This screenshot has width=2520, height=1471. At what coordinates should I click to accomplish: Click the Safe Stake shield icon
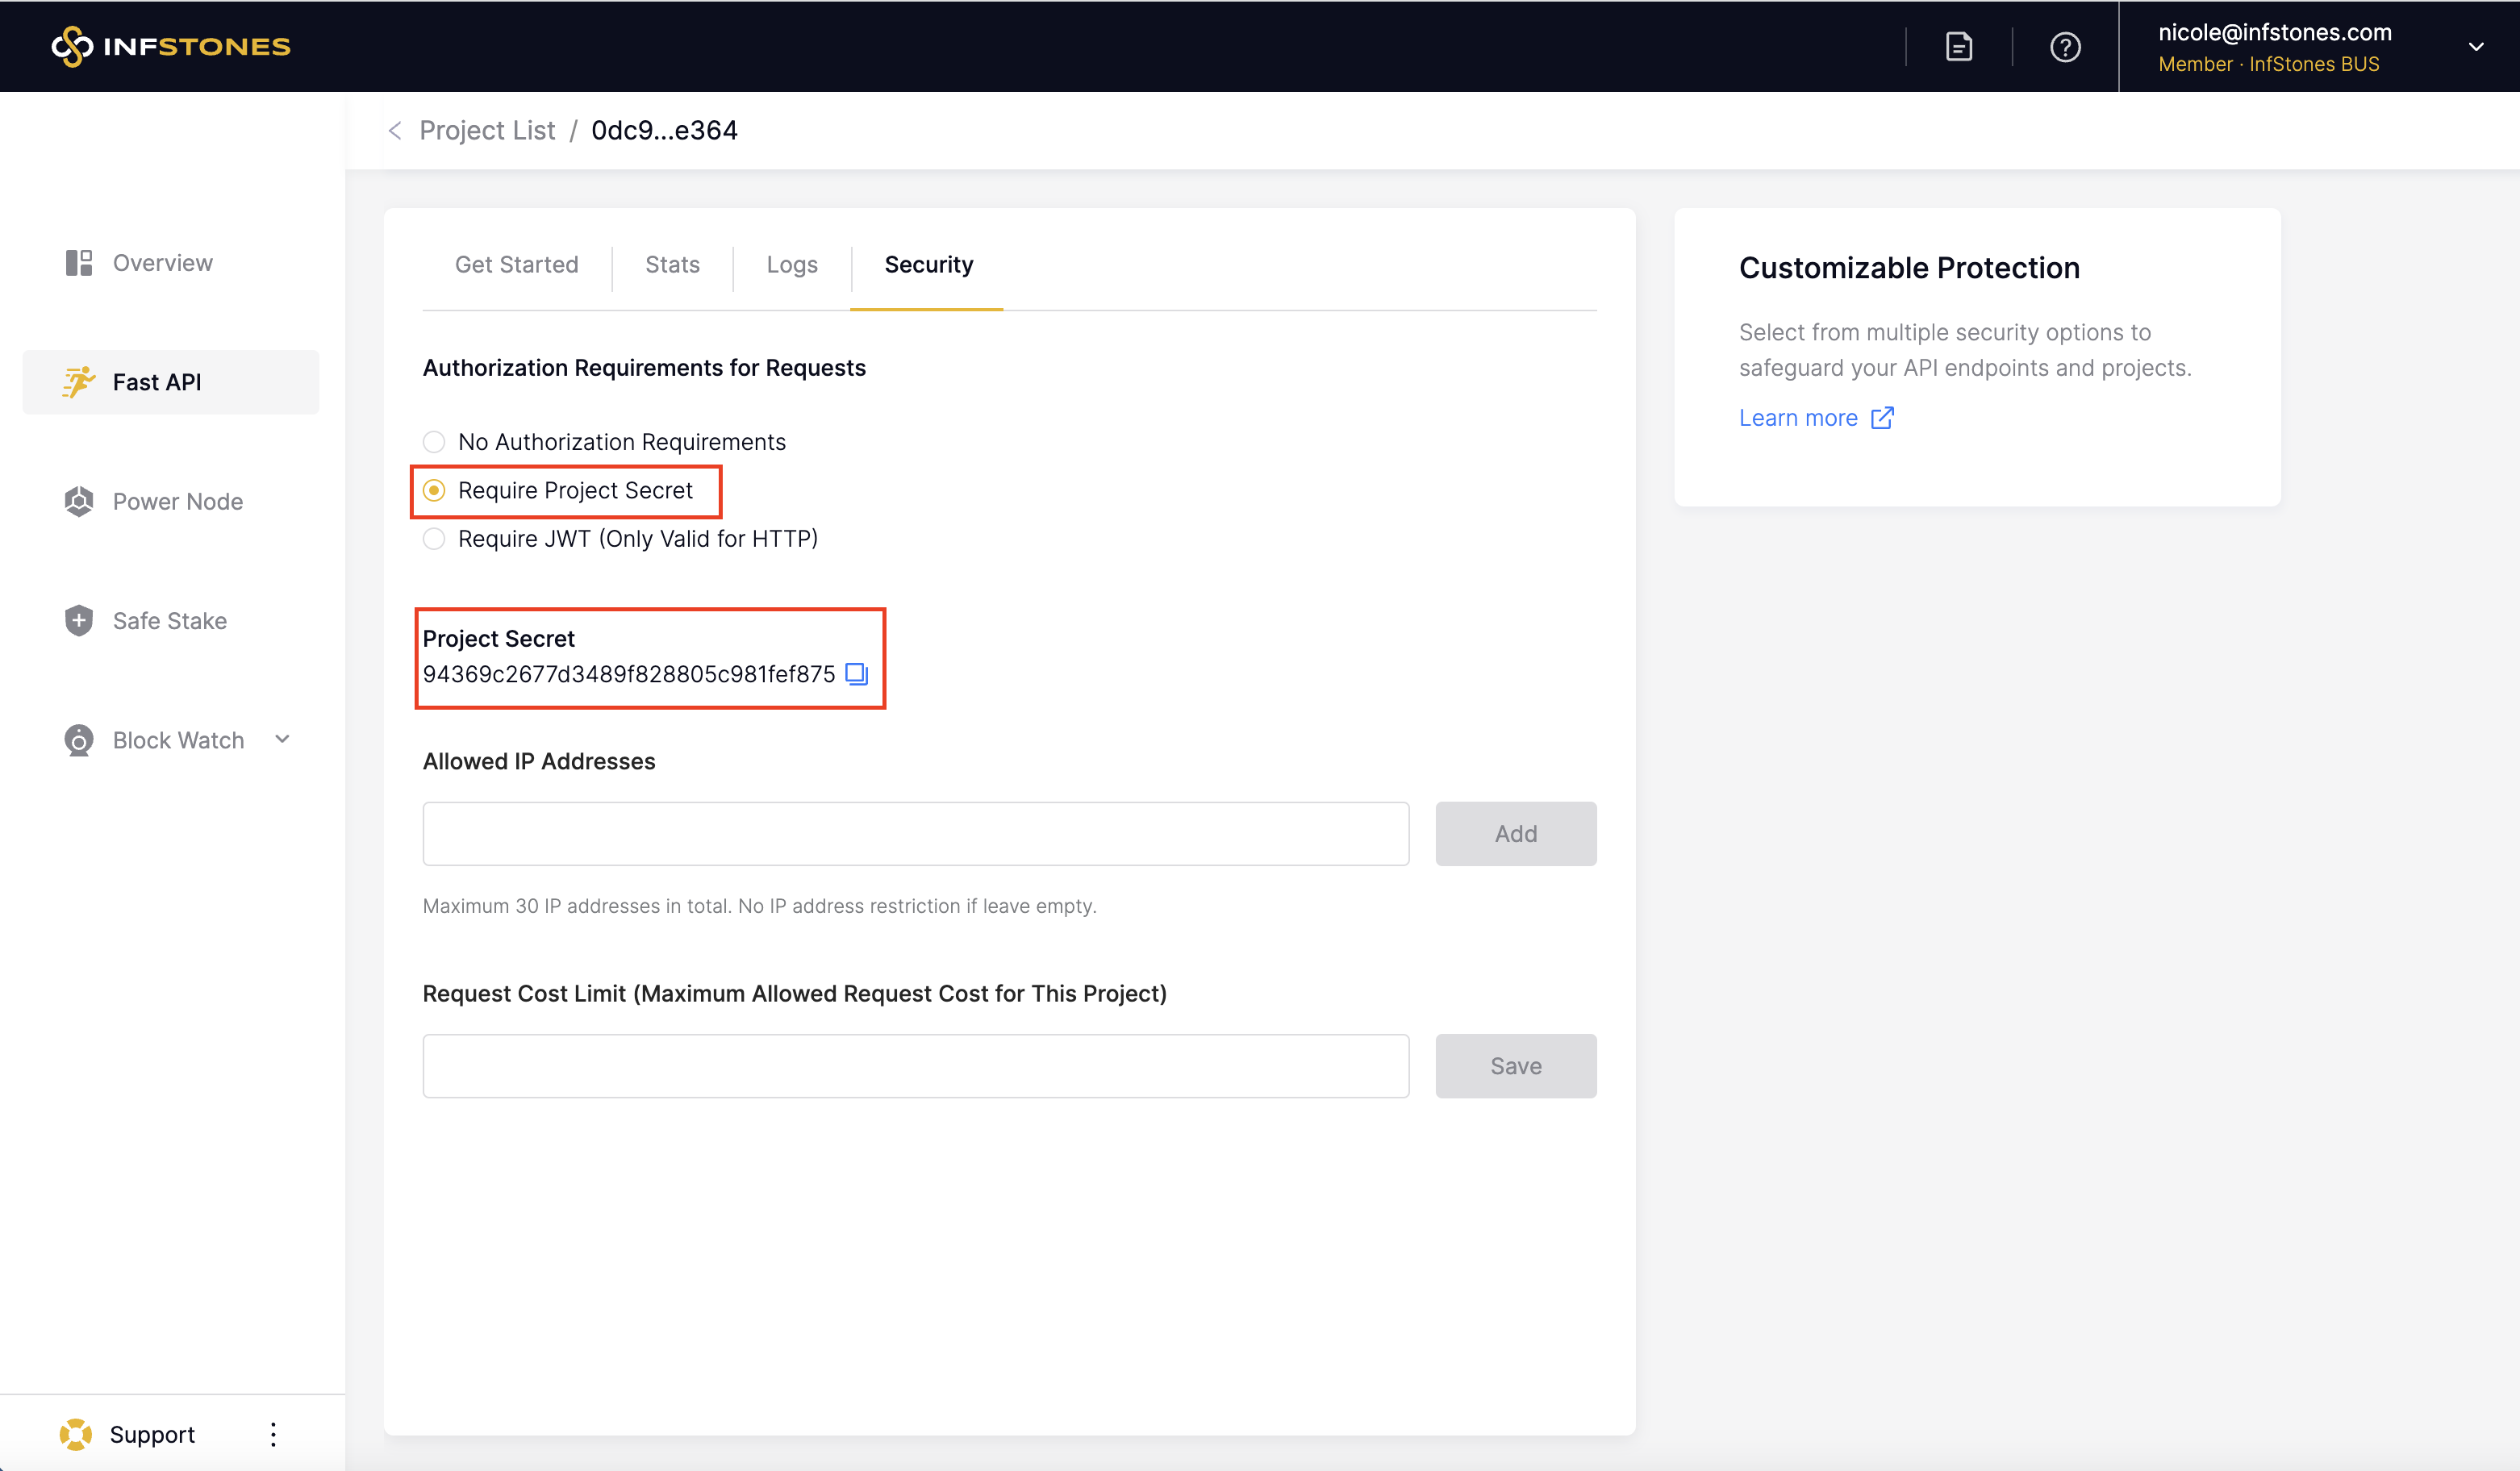click(79, 621)
